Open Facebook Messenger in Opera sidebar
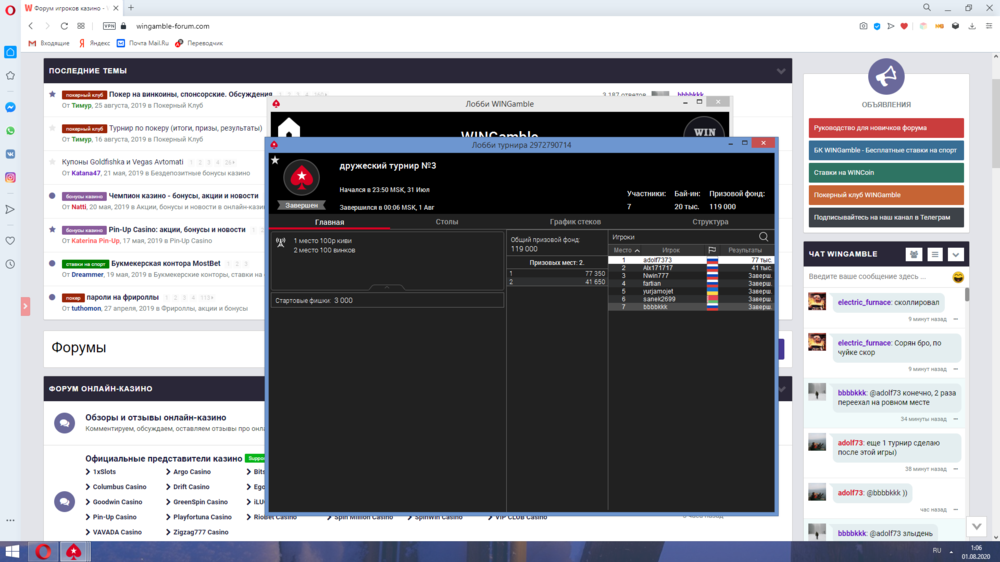Viewport: 1000px width, 562px height. tap(10, 107)
